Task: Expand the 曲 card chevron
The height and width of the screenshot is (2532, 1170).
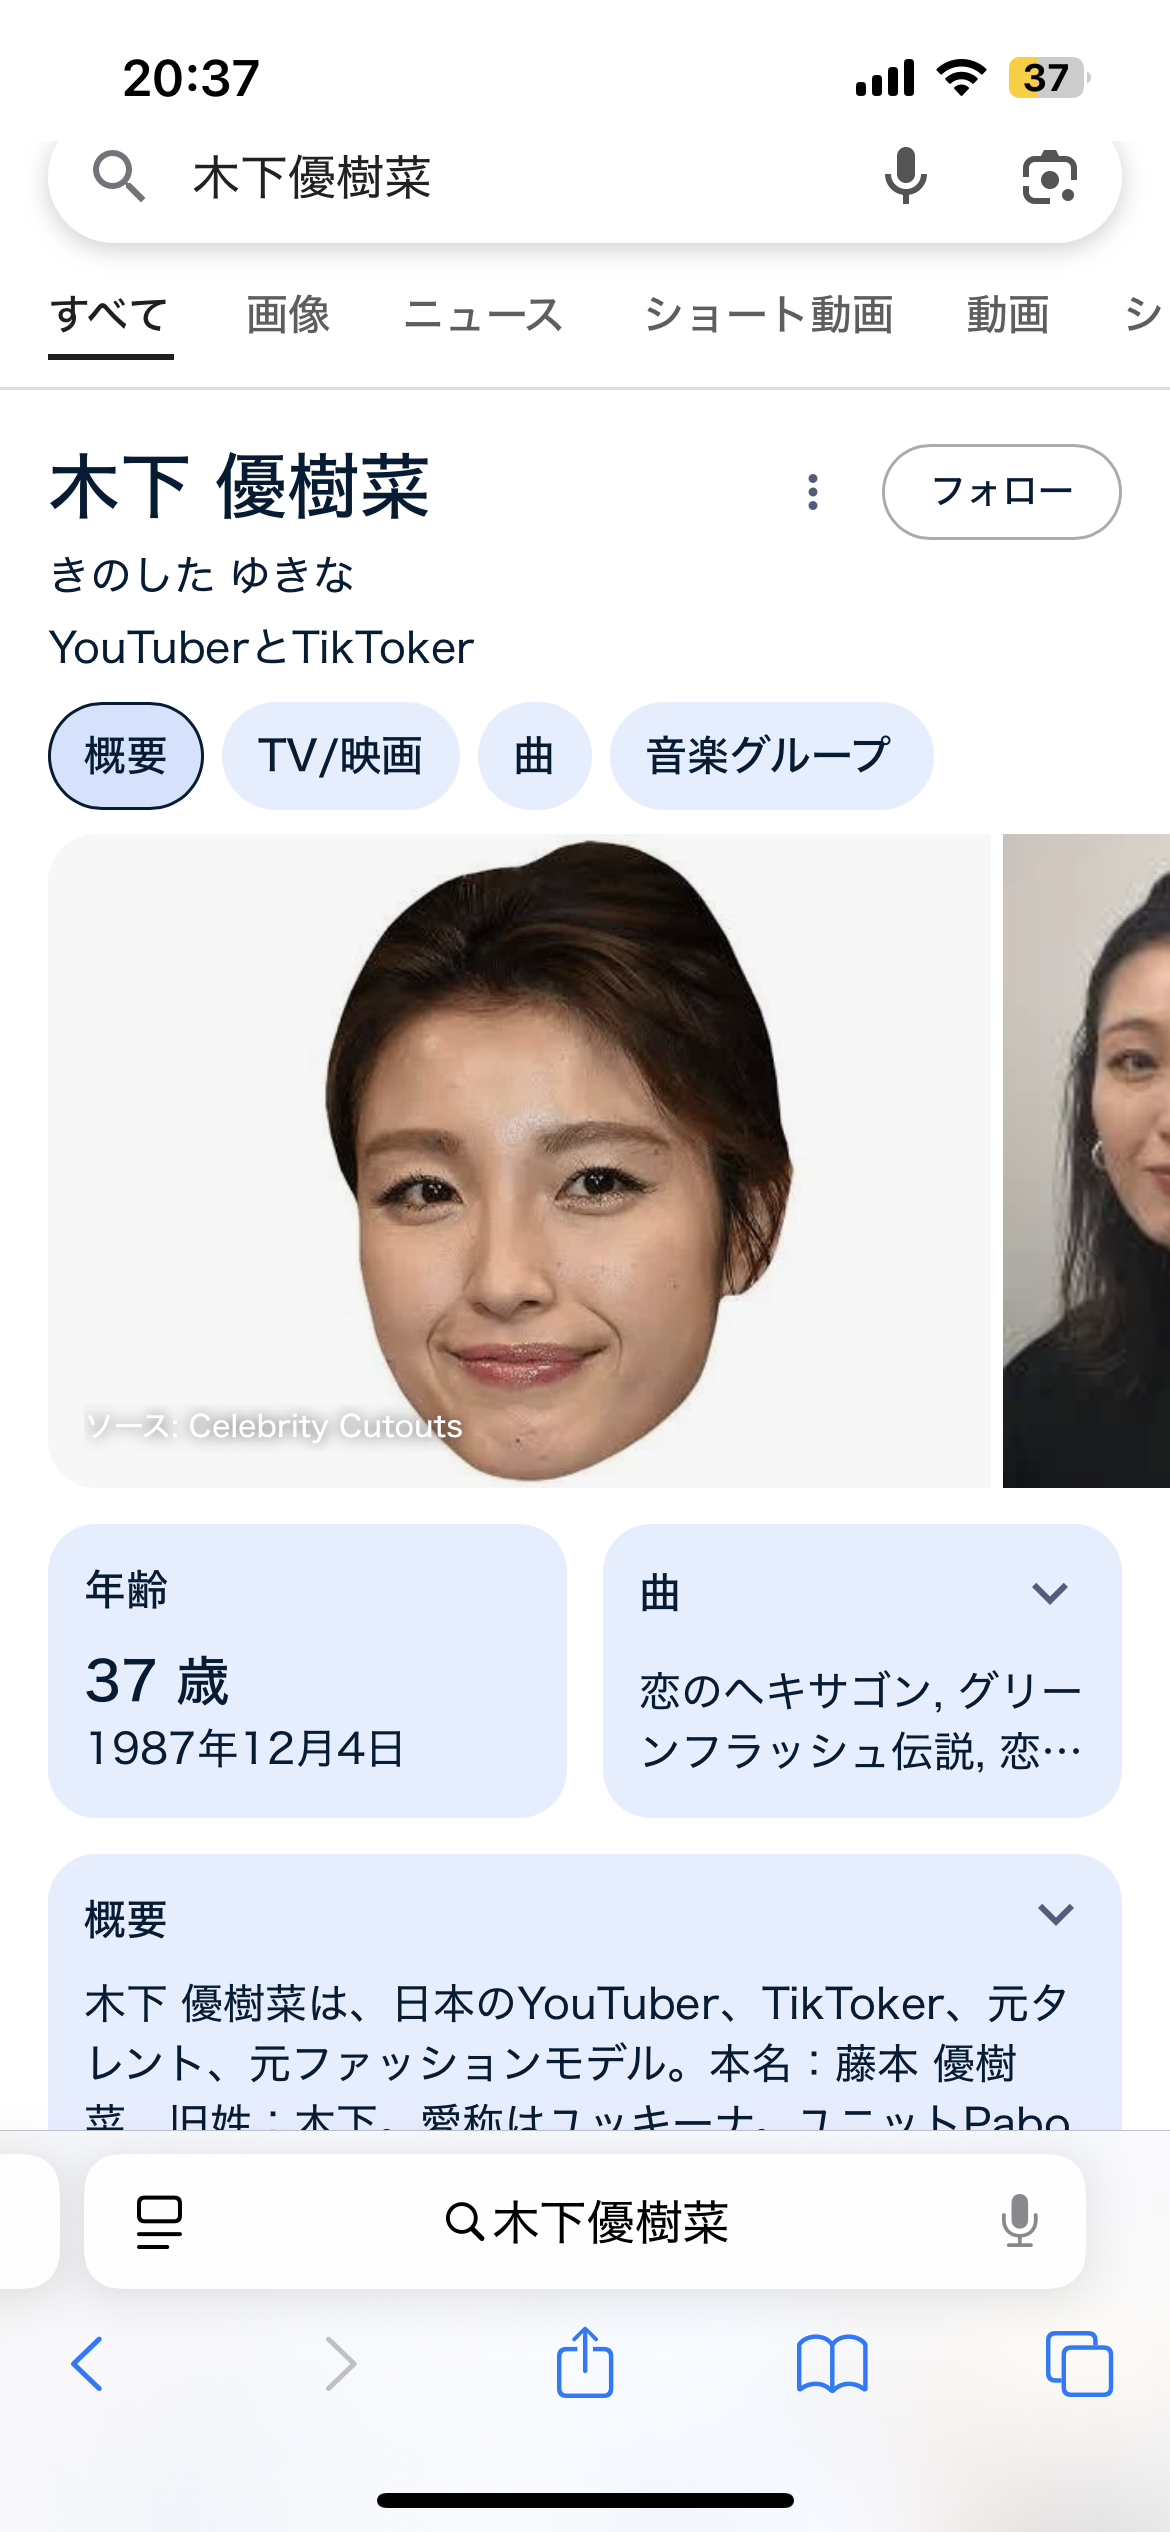Action: tap(1050, 1593)
